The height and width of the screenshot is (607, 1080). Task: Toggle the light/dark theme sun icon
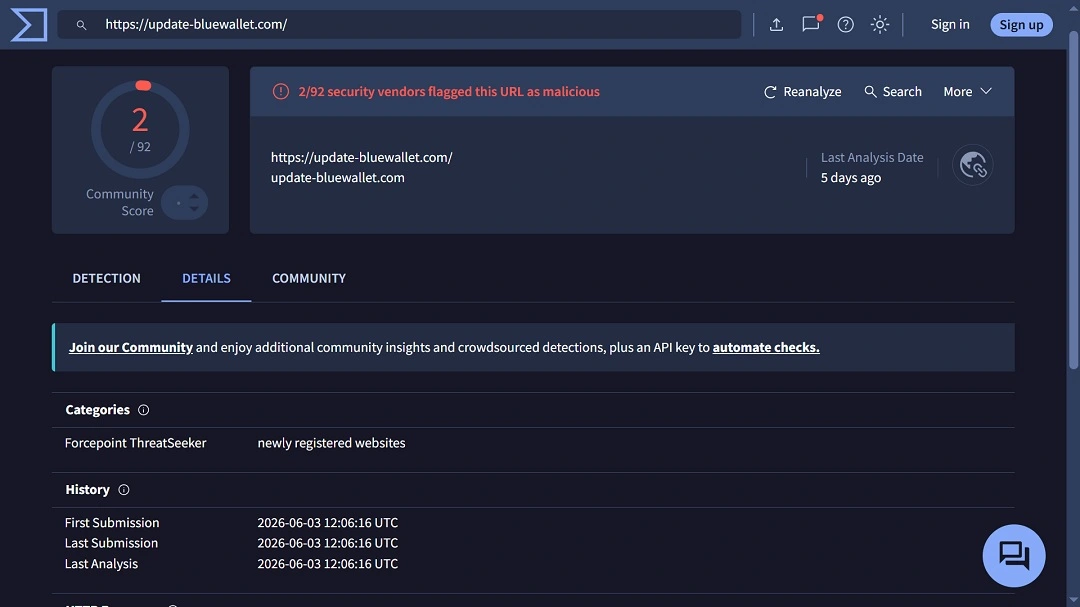pyautogui.click(x=880, y=25)
